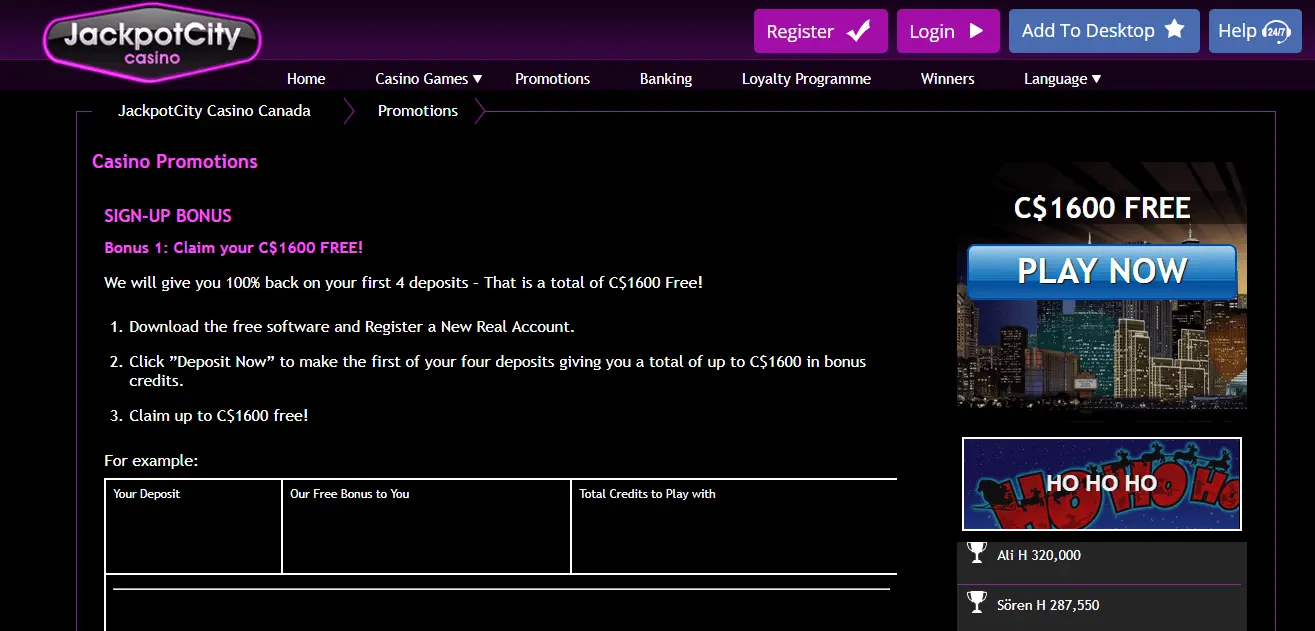The height and width of the screenshot is (631, 1315).
Task: Click the trophy icon beside Sören H
Action: (x=977, y=602)
